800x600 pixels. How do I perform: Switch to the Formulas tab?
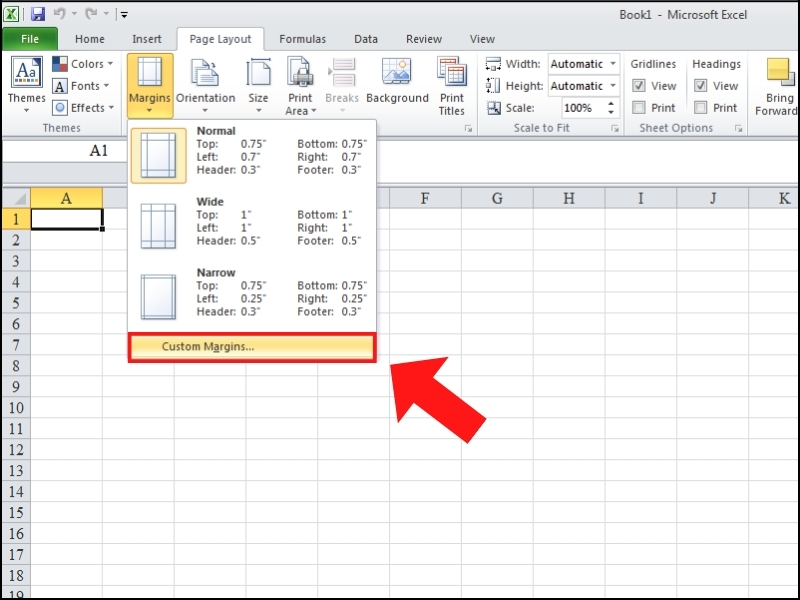303,39
